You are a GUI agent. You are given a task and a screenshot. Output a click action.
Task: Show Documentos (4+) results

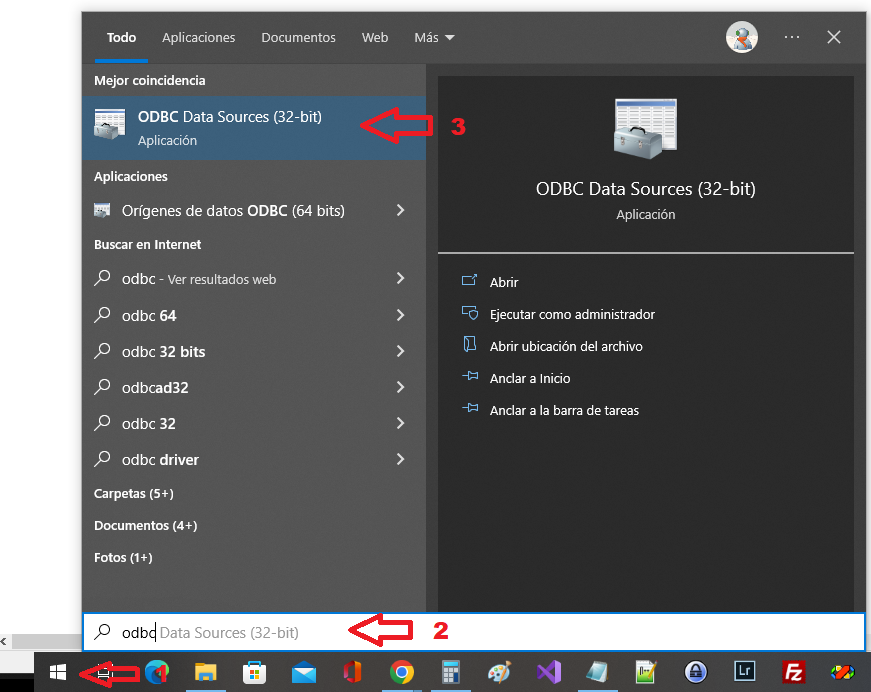146,525
